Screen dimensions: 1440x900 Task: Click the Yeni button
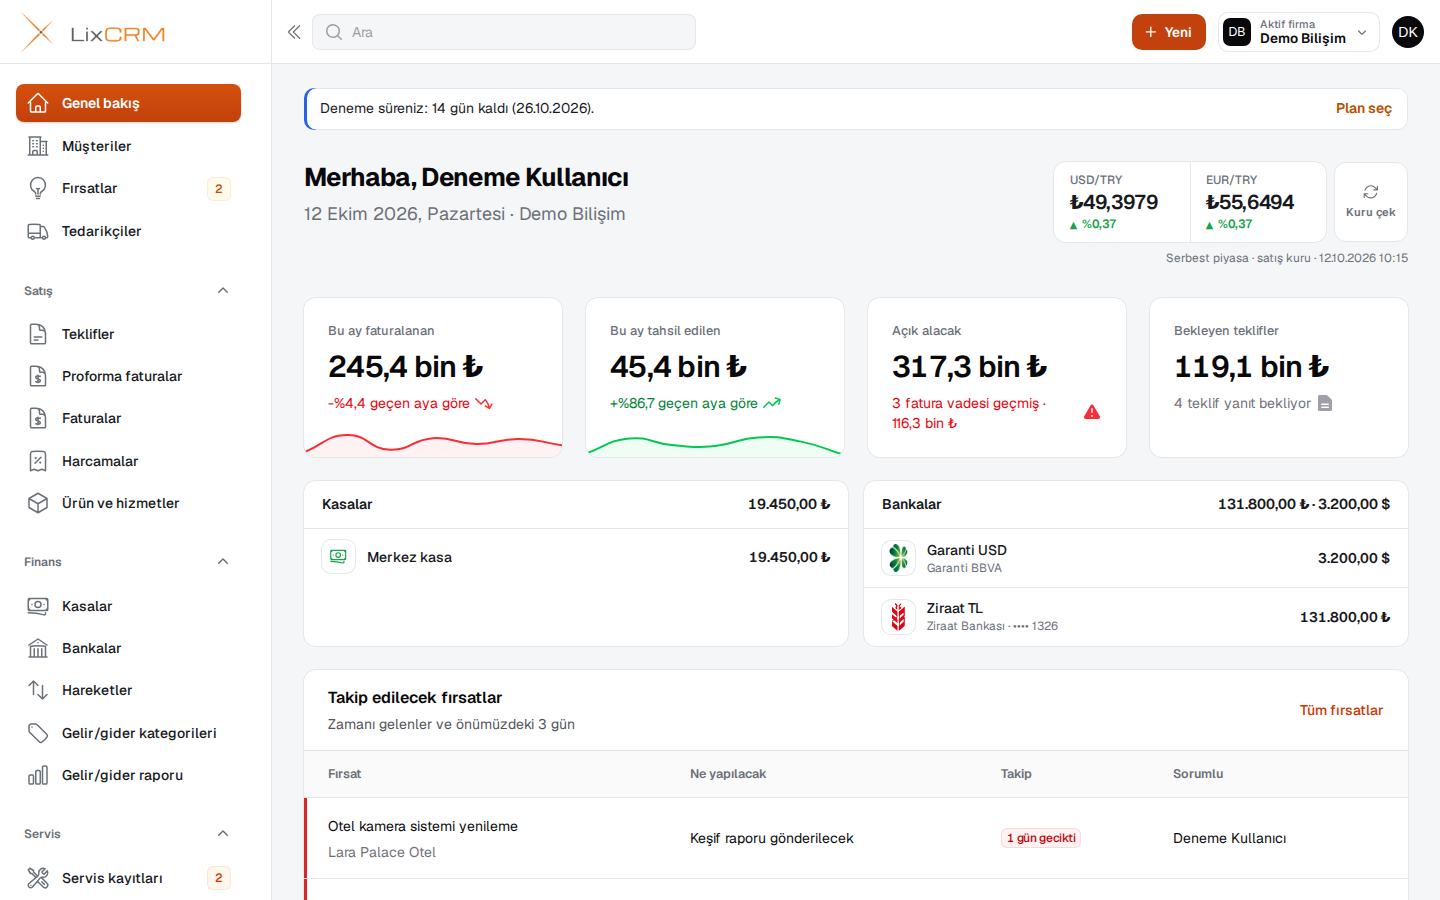click(1168, 32)
